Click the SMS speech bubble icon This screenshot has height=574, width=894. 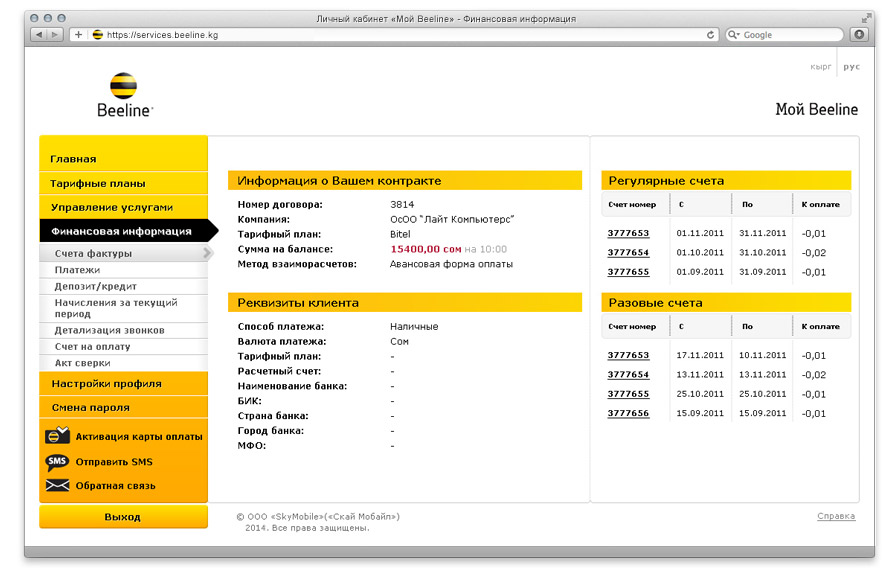tap(56, 462)
